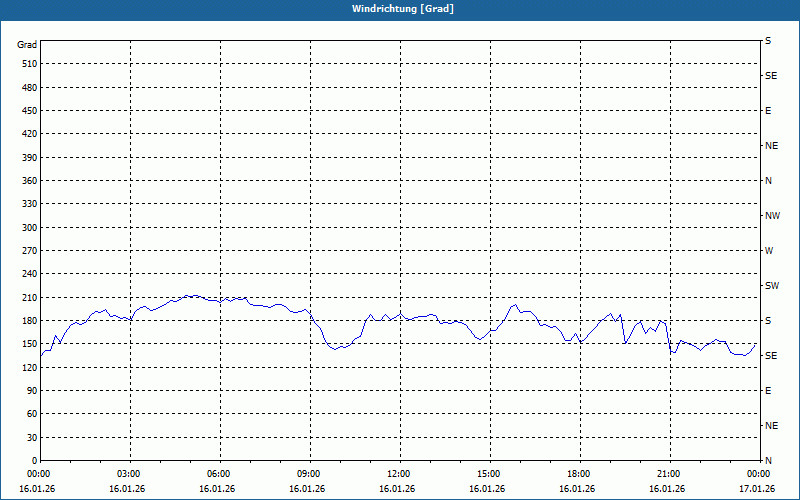
Task: Click the 16.01.26 date under 12:00
Action: pos(397,489)
